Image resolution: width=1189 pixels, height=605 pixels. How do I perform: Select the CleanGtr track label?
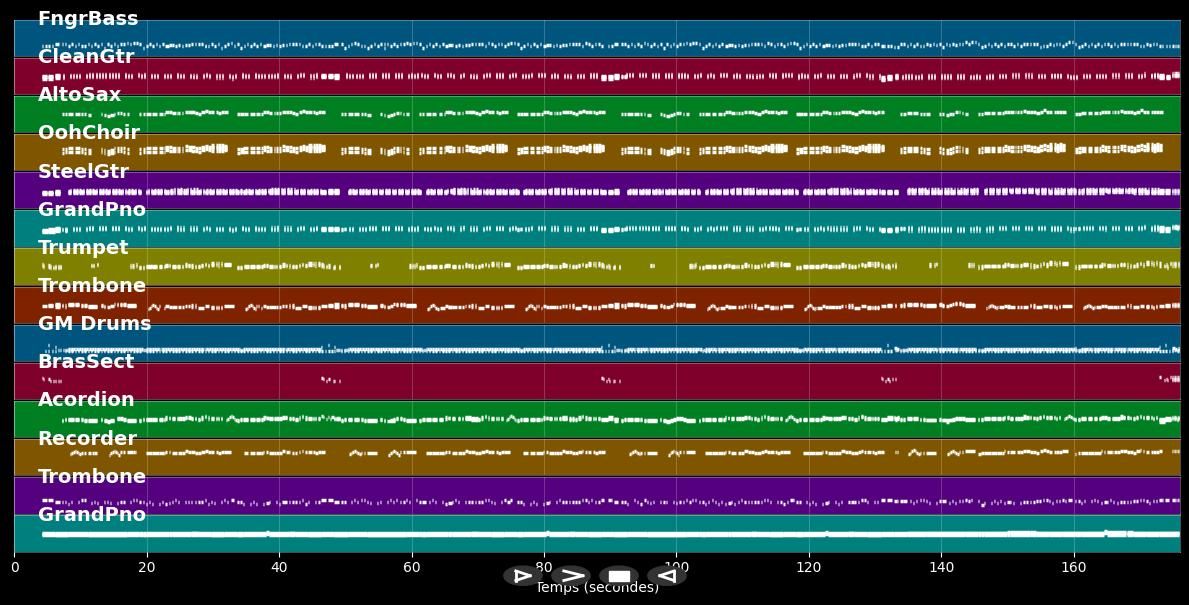pyautogui.click(x=86, y=57)
